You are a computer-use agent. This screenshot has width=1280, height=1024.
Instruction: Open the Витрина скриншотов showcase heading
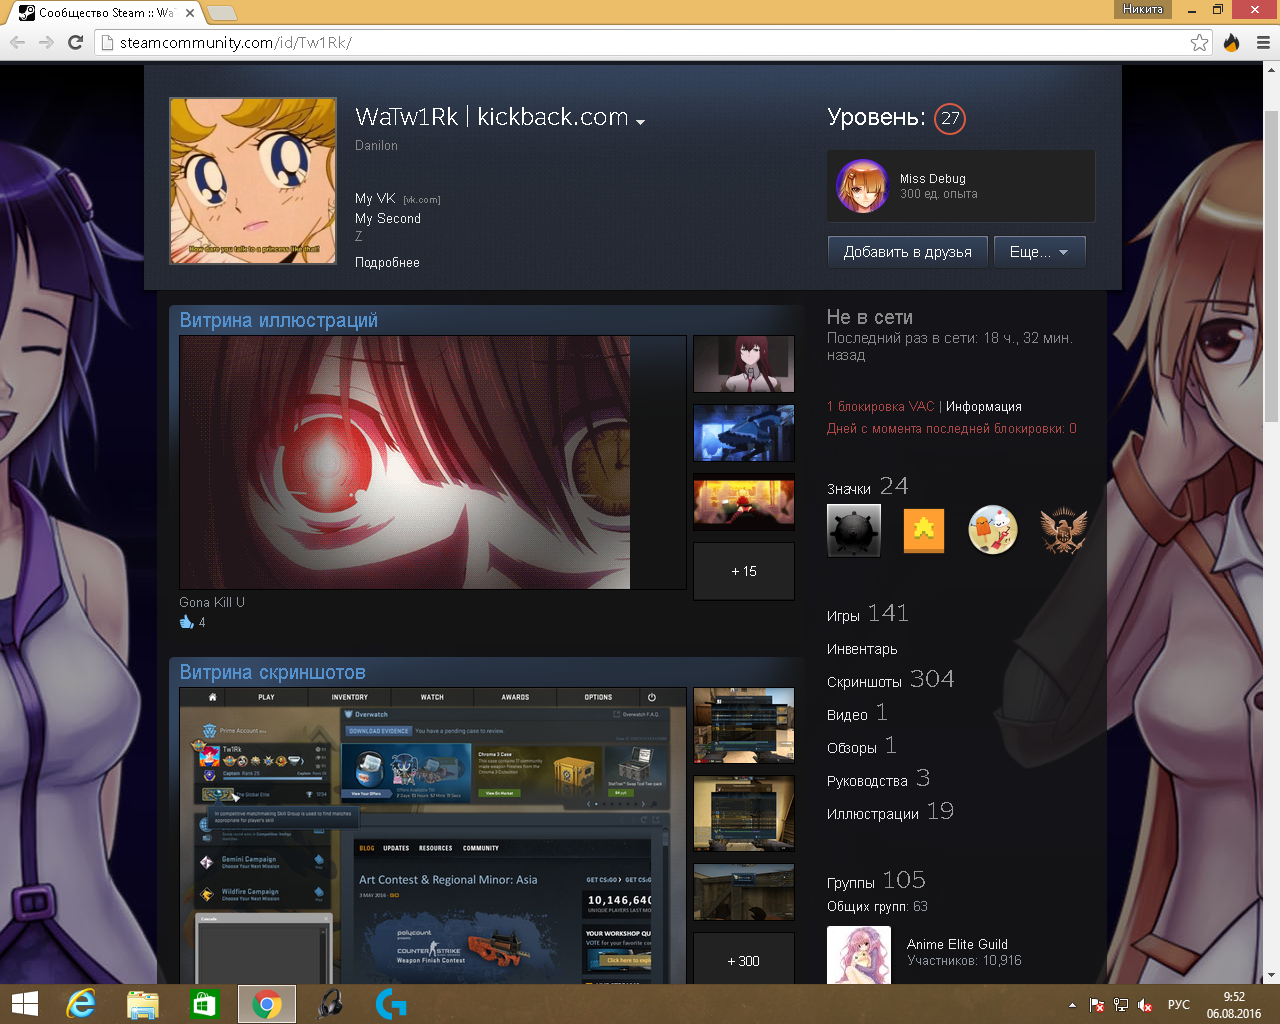point(273,672)
